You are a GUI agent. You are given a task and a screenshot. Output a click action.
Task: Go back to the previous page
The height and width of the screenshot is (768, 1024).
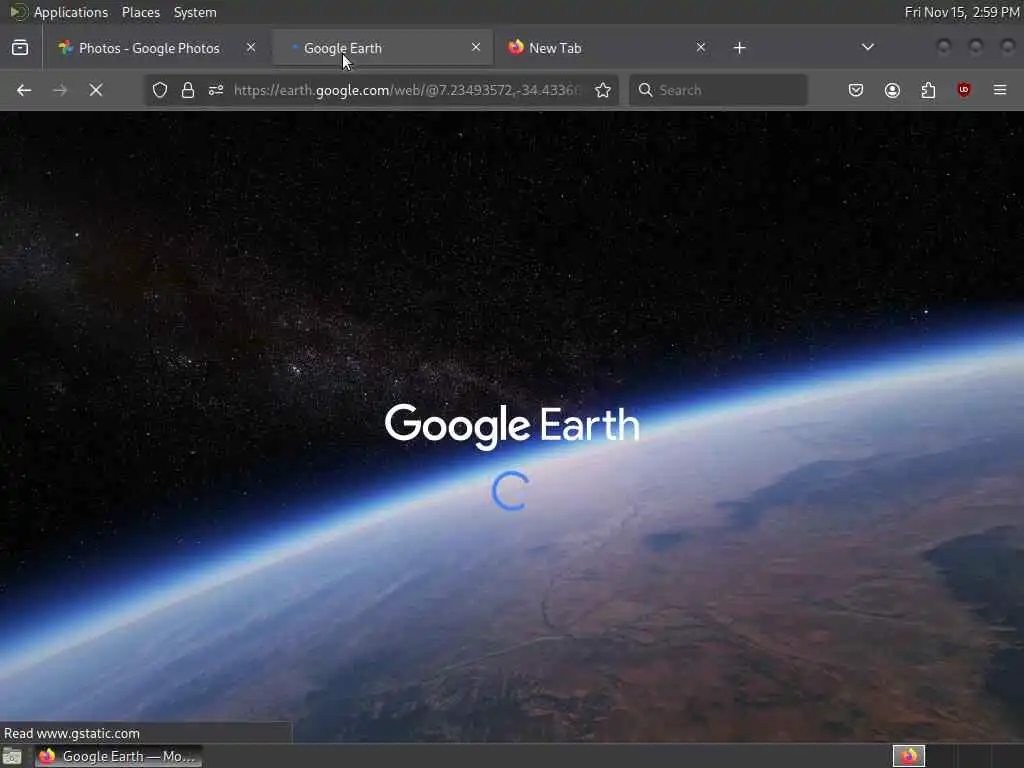pyautogui.click(x=24, y=90)
